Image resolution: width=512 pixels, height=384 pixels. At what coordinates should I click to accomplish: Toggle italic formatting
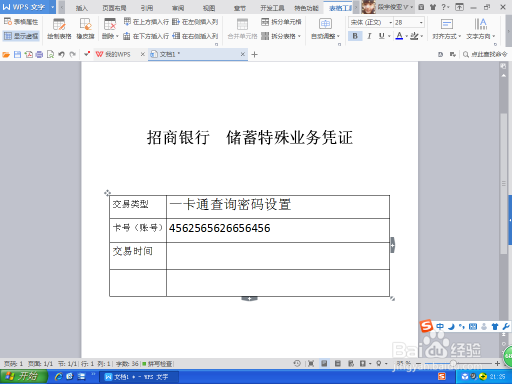(x=369, y=36)
